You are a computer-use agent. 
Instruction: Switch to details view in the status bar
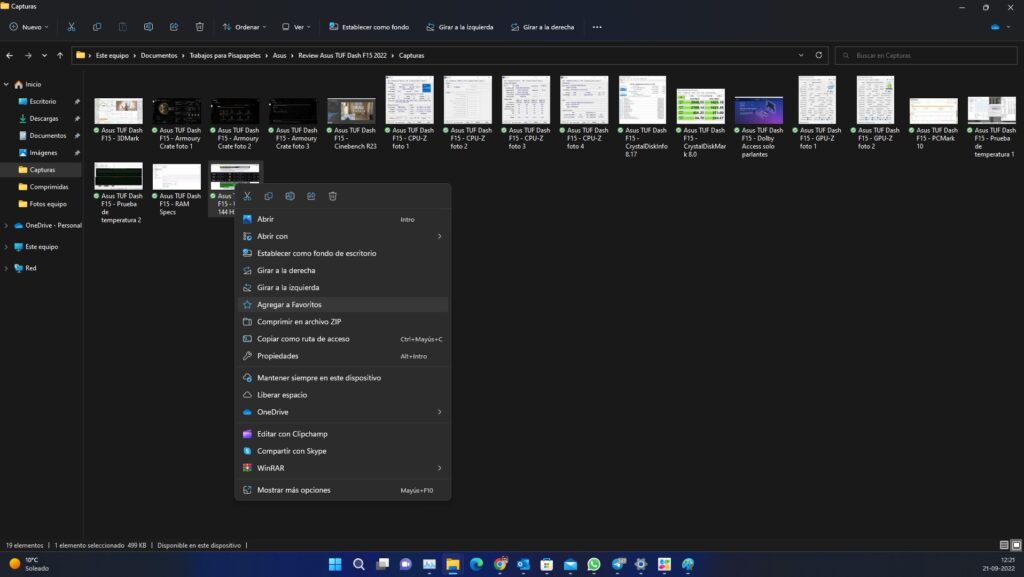click(x=1003, y=545)
